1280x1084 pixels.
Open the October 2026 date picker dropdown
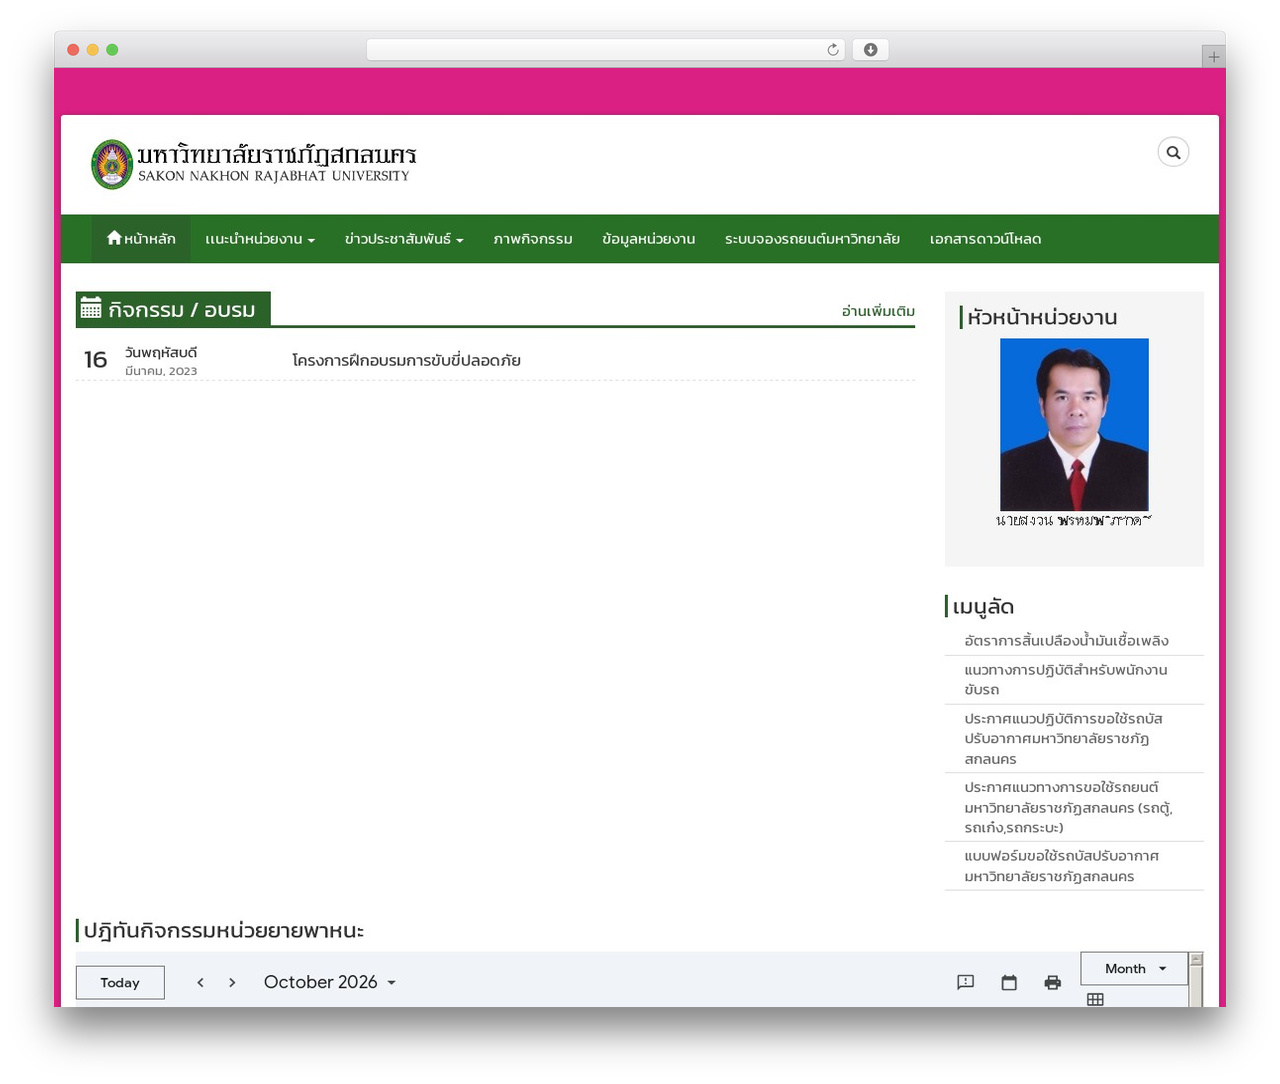point(329,983)
